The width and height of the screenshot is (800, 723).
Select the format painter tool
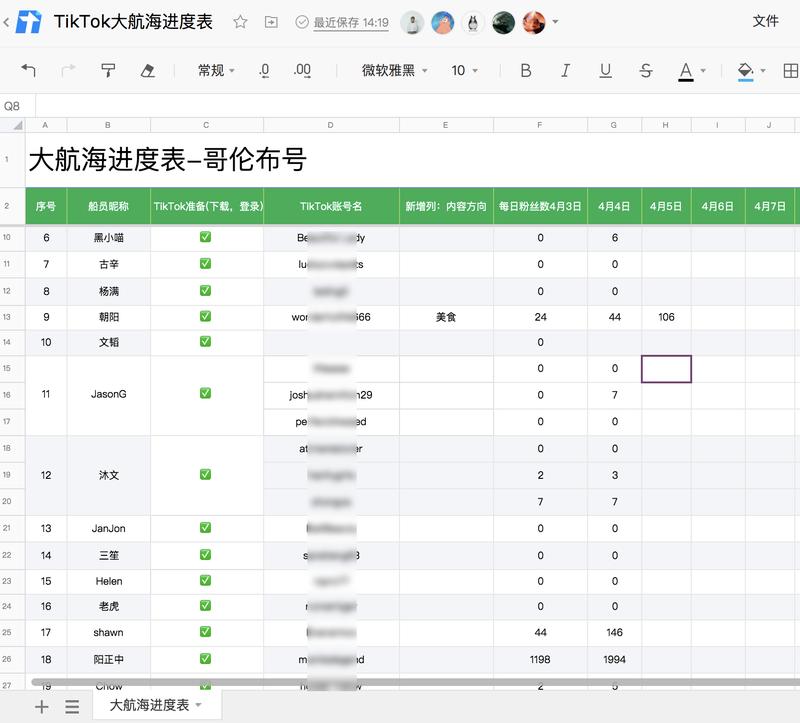[x=108, y=70]
